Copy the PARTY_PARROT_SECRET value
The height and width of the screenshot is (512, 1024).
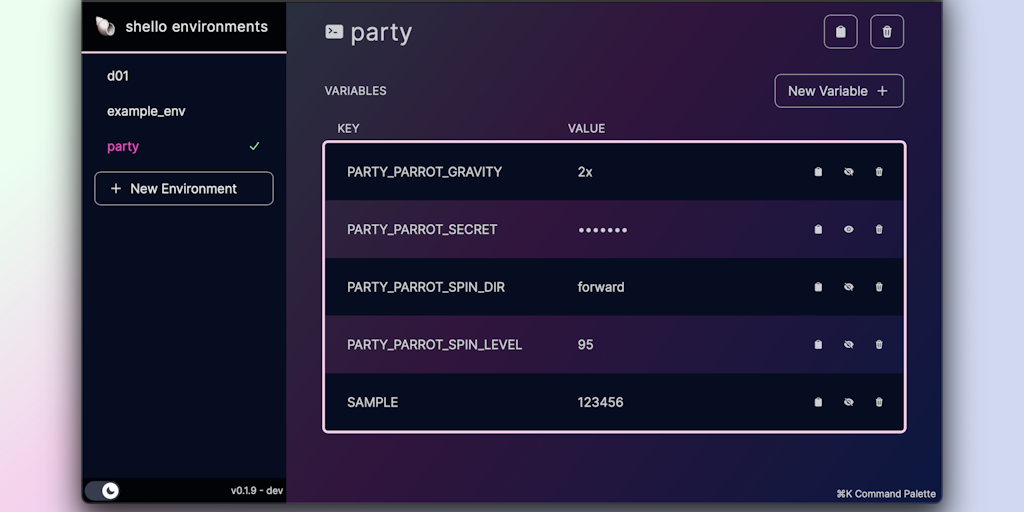pyautogui.click(x=818, y=230)
